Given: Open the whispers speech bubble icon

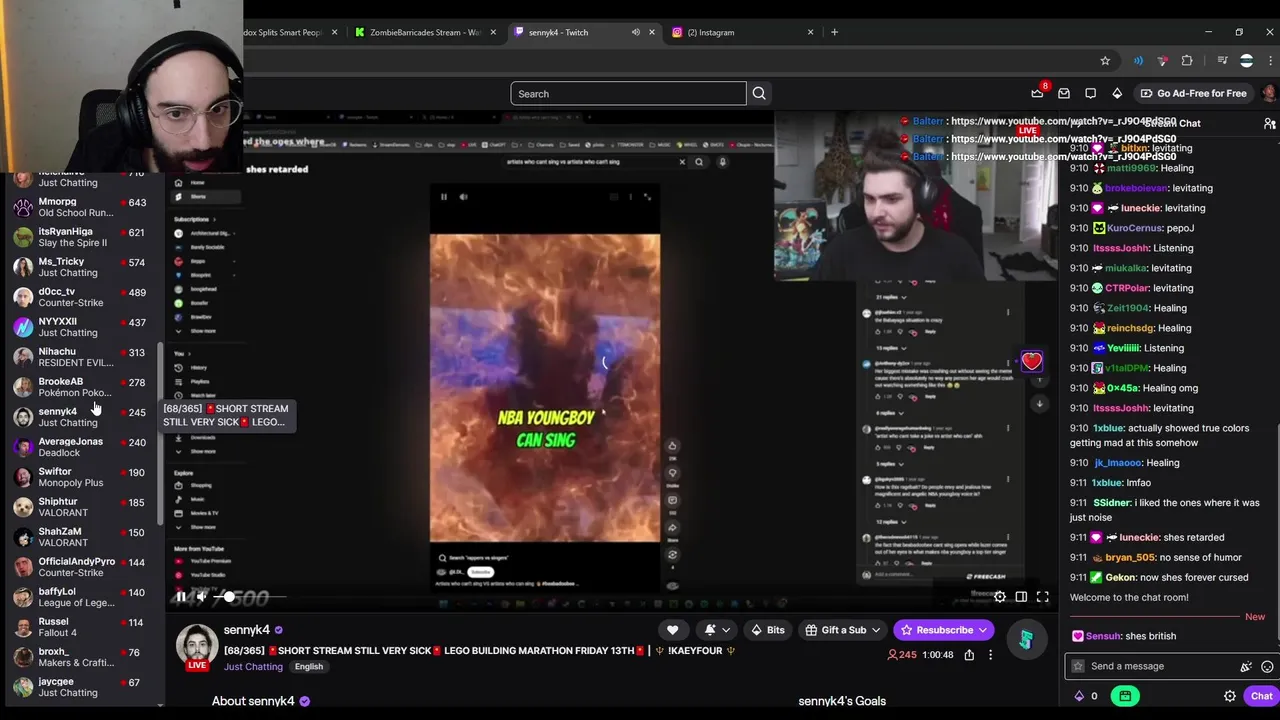Looking at the screenshot, I should point(1091,94).
